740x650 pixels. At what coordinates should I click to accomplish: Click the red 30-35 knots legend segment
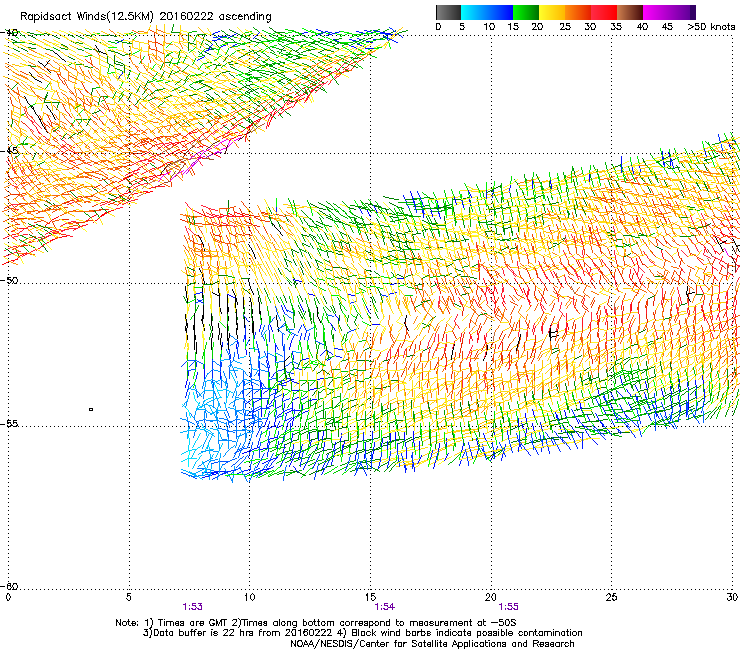[x=604, y=12]
